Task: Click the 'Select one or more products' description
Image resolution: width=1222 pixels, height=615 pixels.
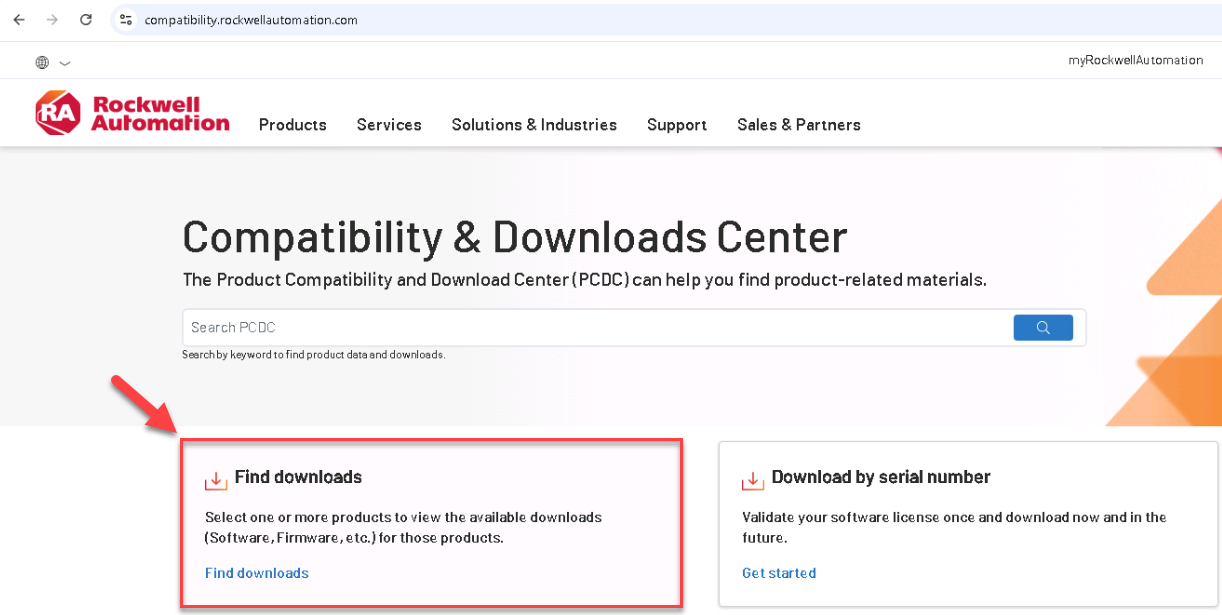Action: tap(403, 527)
